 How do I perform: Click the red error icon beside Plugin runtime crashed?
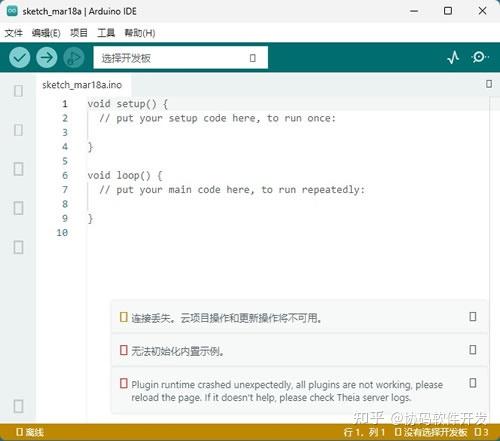pyautogui.click(x=124, y=383)
